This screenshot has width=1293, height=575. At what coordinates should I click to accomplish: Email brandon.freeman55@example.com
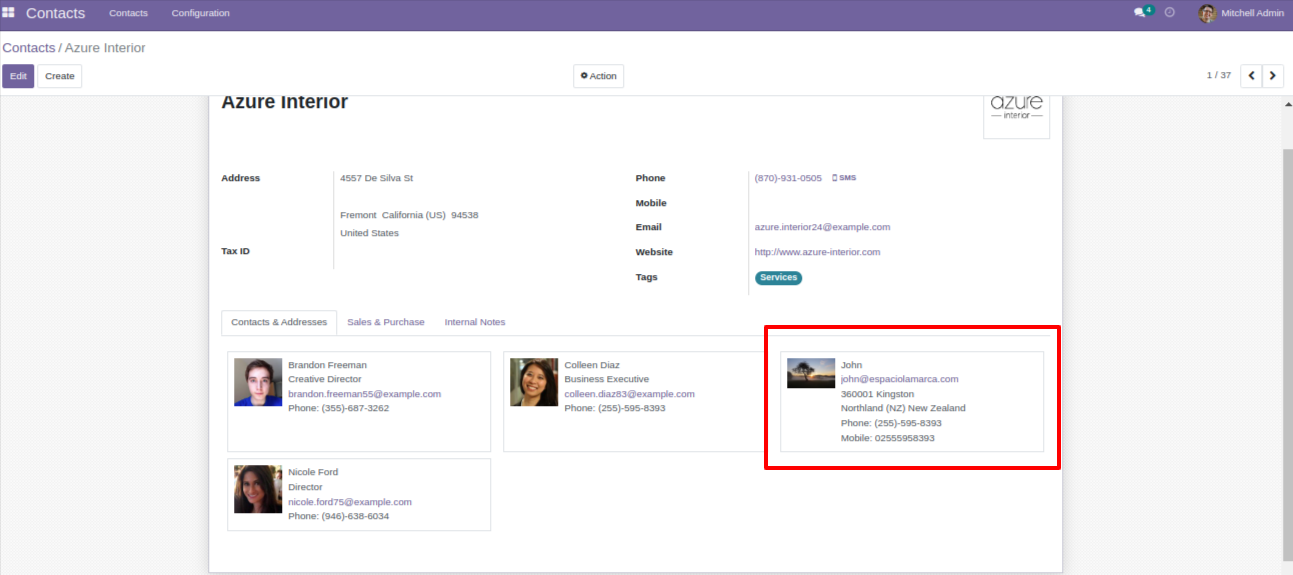(x=364, y=394)
